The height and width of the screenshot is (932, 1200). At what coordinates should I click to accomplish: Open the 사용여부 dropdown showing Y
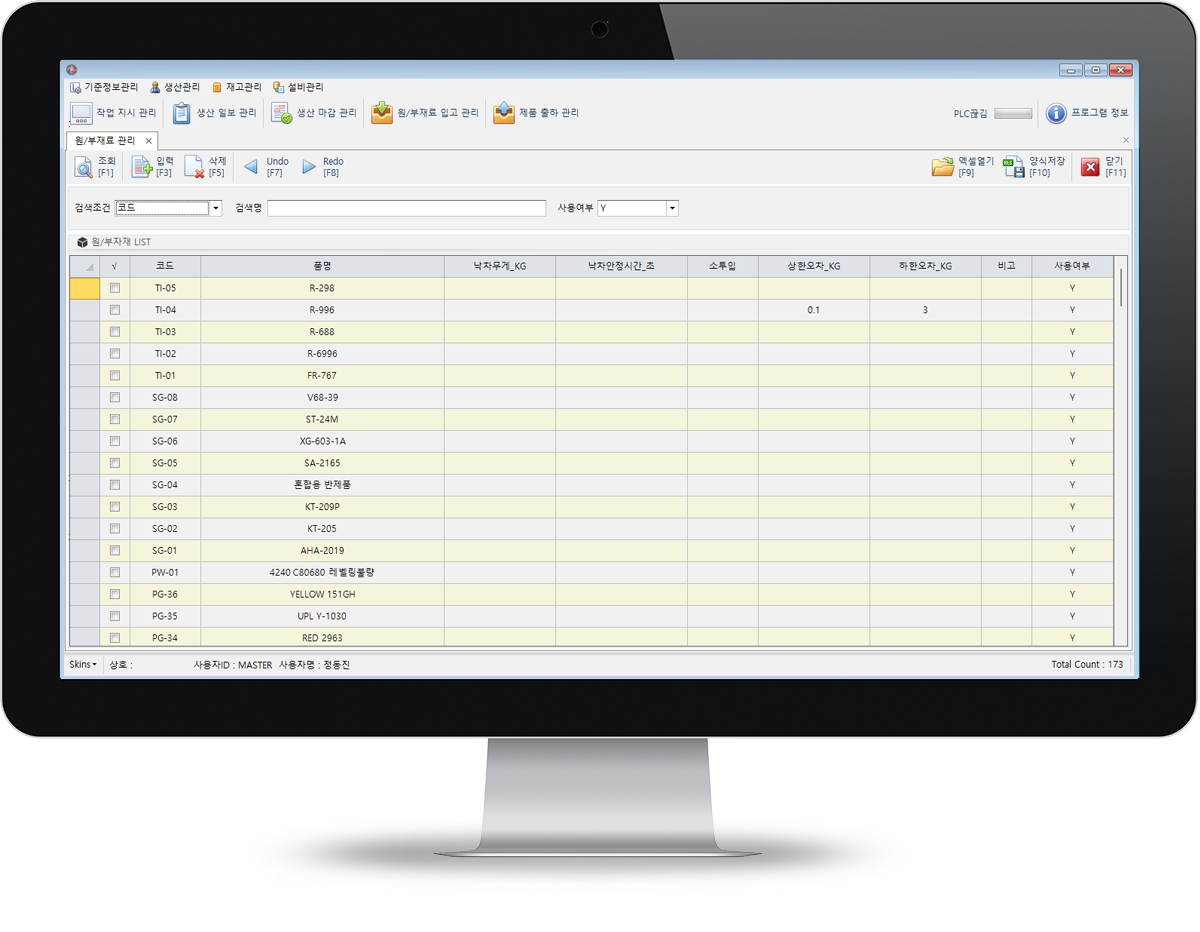click(672, 208)
